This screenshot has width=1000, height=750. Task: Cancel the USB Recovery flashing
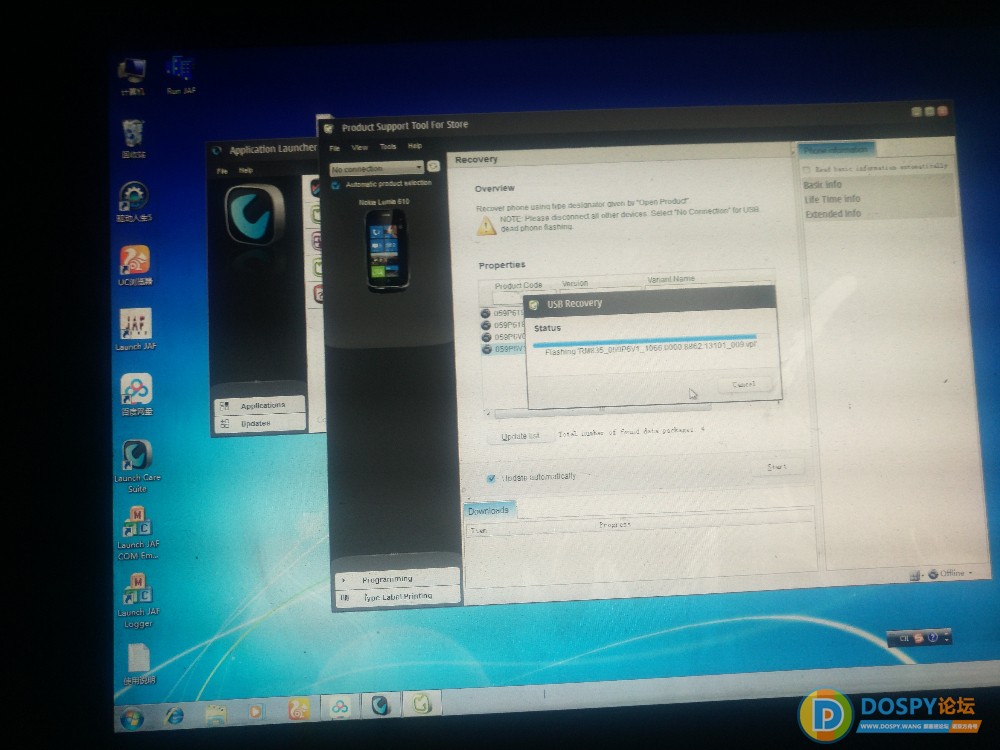[744, 385]
